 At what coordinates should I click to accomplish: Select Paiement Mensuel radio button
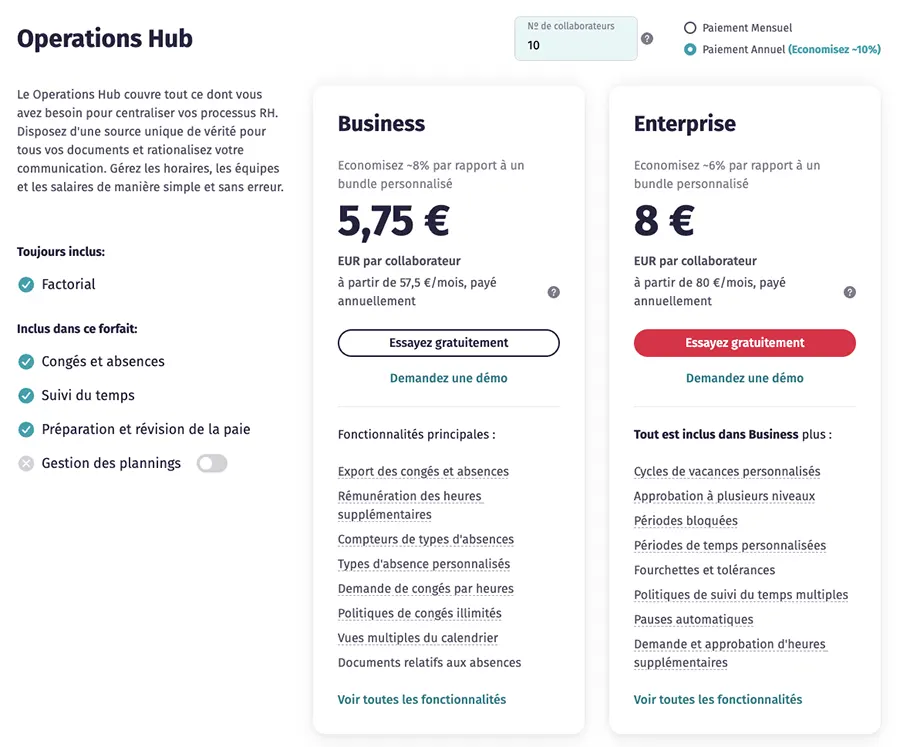pyautogui.click(x=690, y=28)
